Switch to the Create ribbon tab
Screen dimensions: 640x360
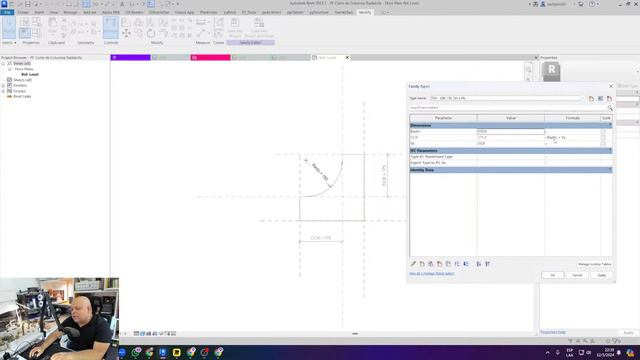tap(23, 12)
